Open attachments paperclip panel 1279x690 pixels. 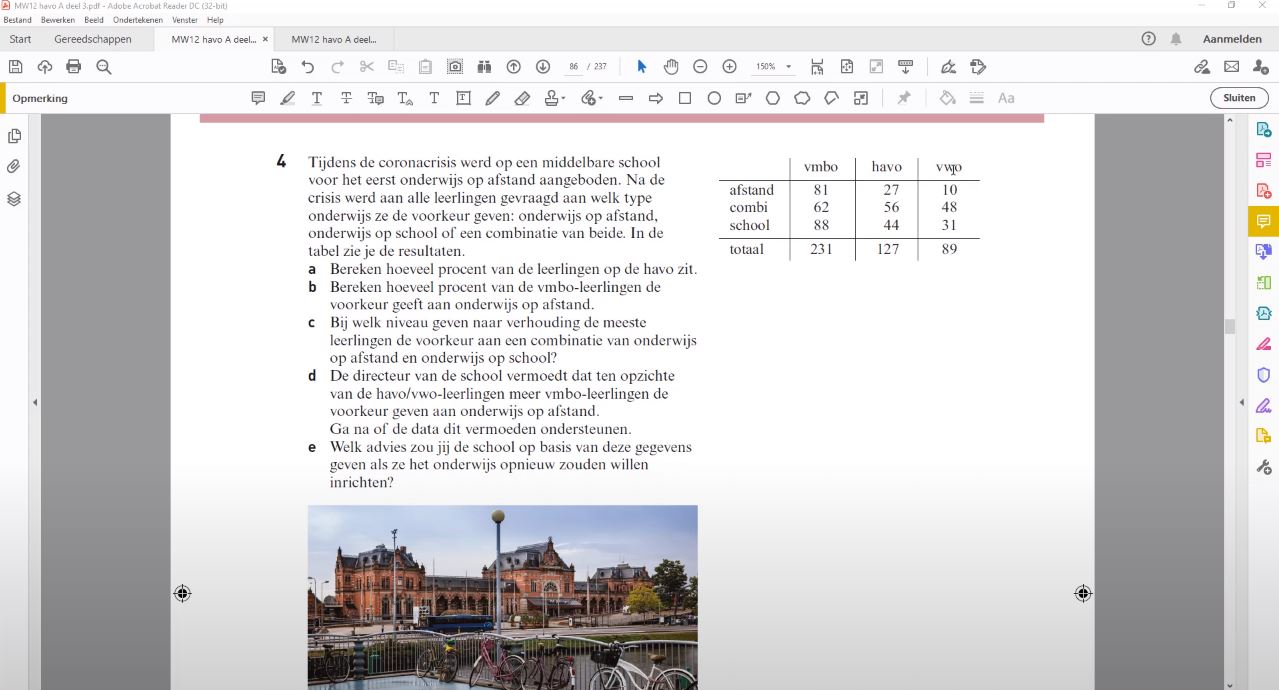(14, 167)
